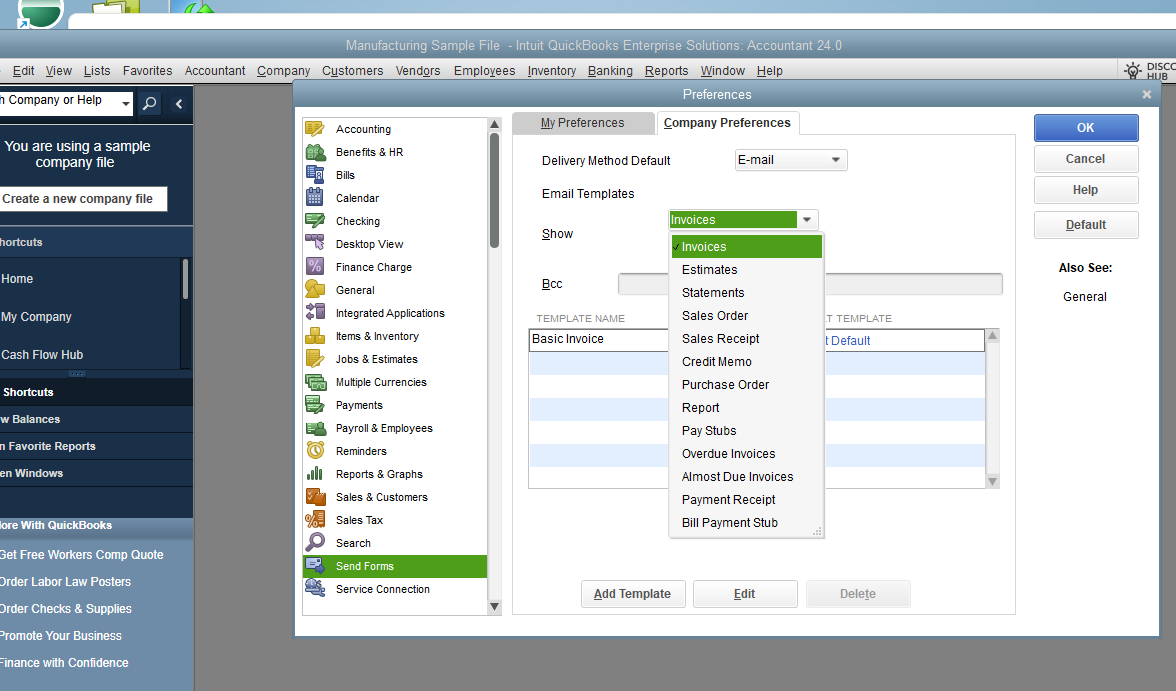1176x691 pixels.
Task: Open Reports & Graphs chart icon
Action: point(315,474)
